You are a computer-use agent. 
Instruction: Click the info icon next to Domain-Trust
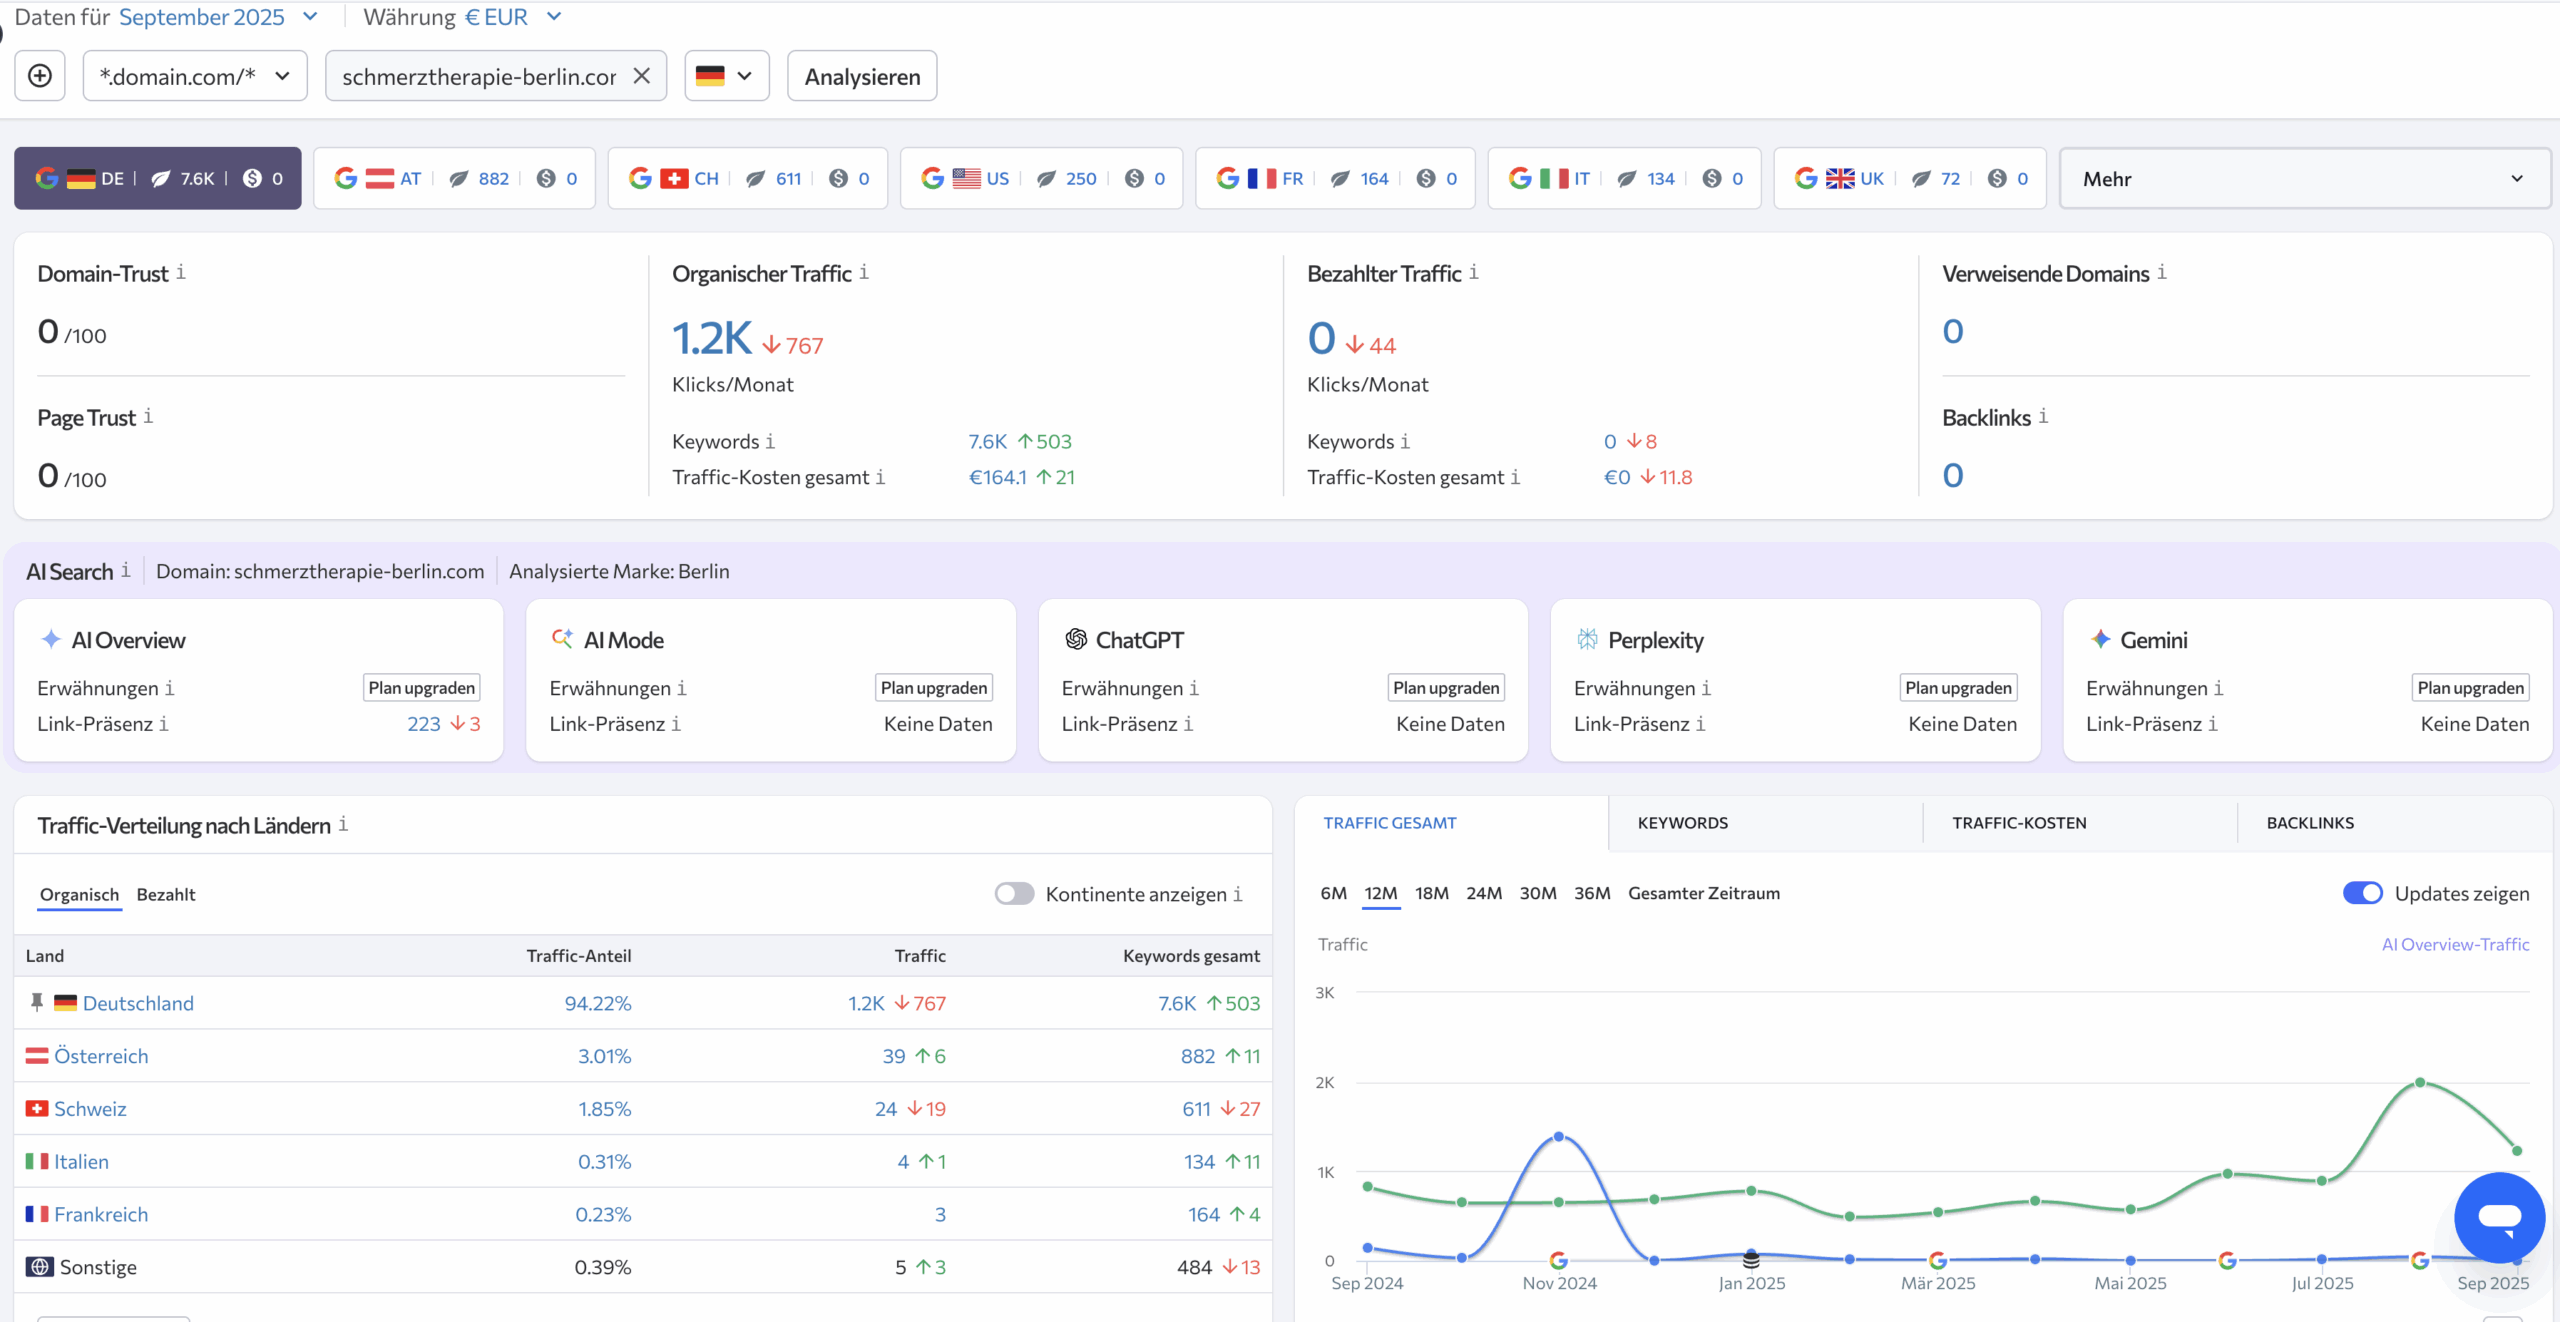pos(181,272)
